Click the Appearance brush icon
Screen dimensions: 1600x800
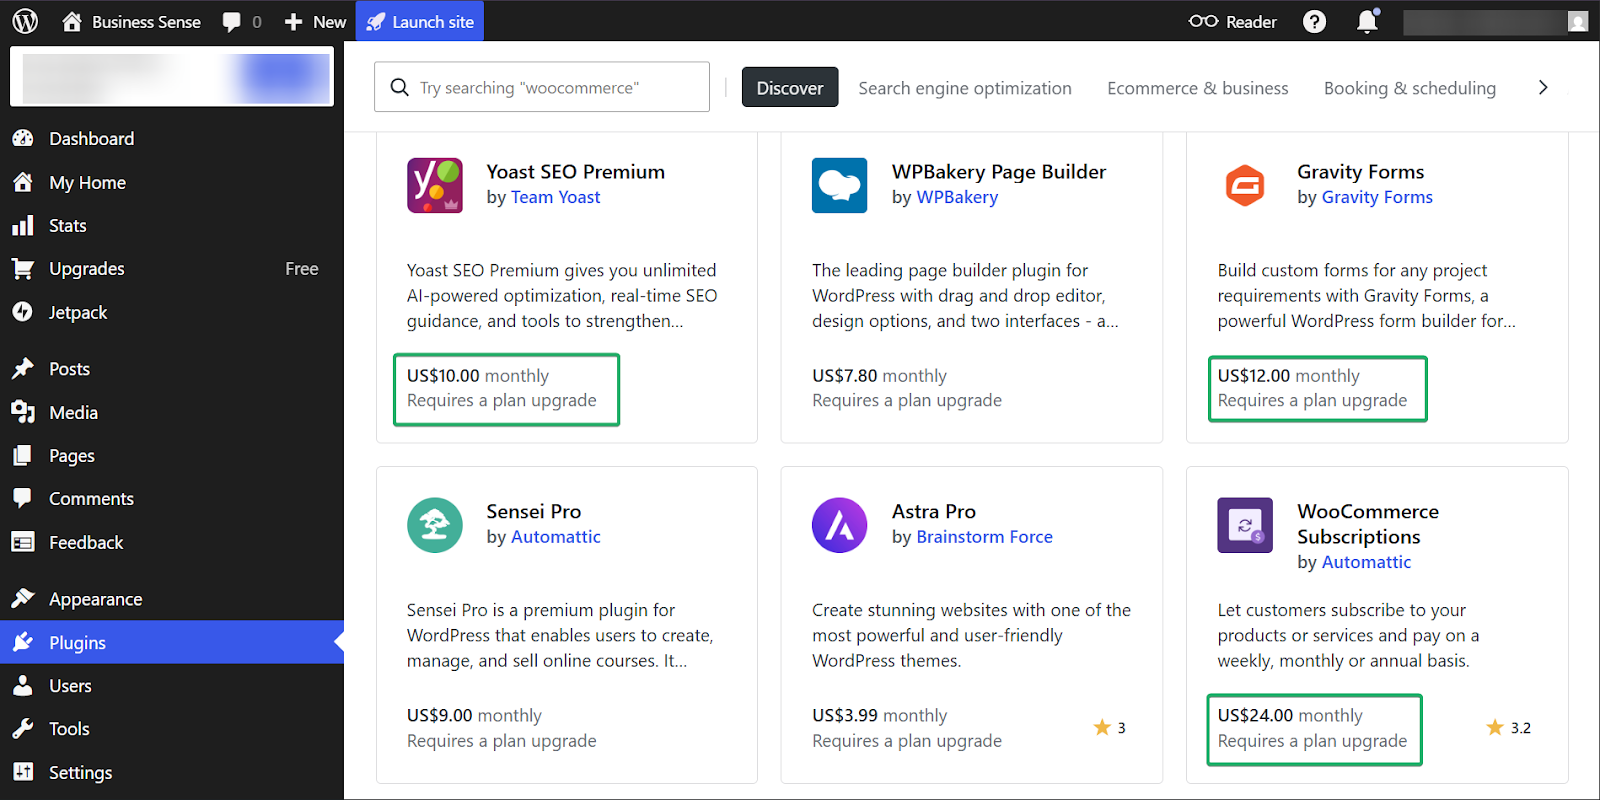tap(23, 598)
